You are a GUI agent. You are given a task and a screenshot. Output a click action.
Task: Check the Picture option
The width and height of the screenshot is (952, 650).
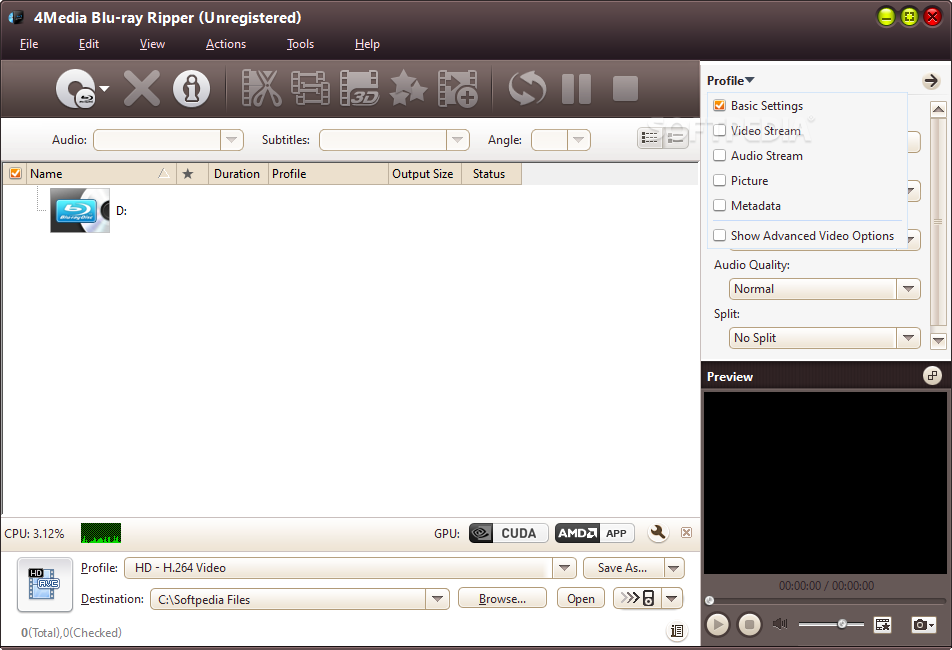[x=719, y=180]
